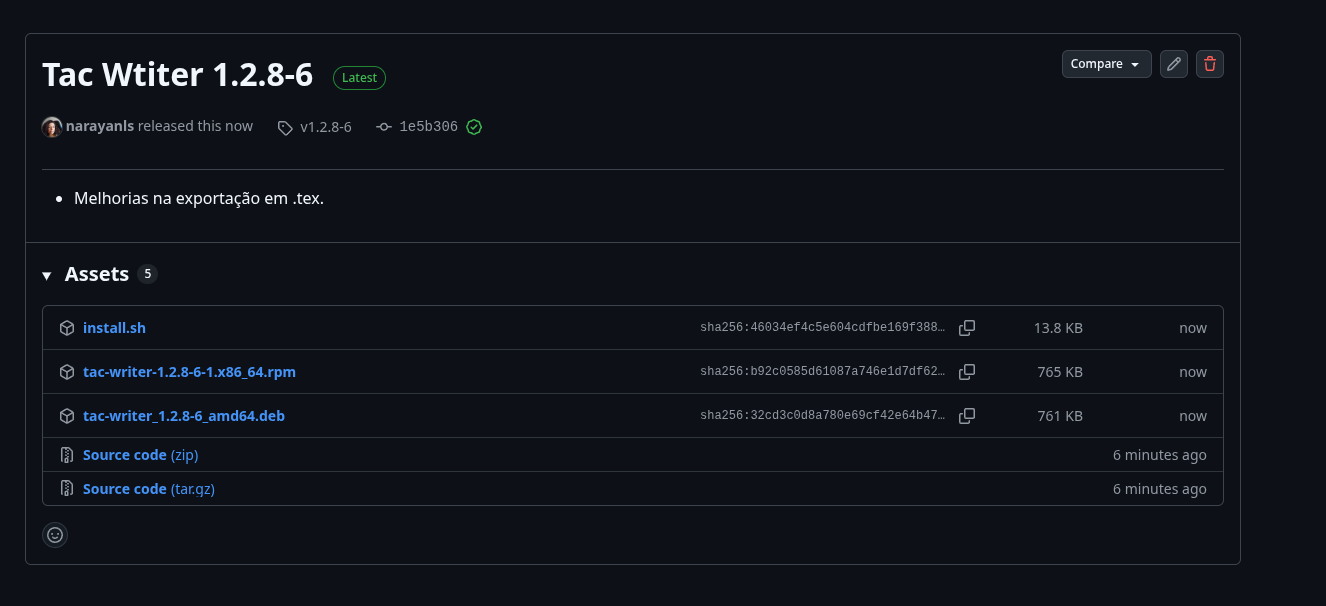Download tac-writer_1.2.8-6_amd64.deb
The width and height of the screenshot is (1326, 606).
tap(183, 416)
